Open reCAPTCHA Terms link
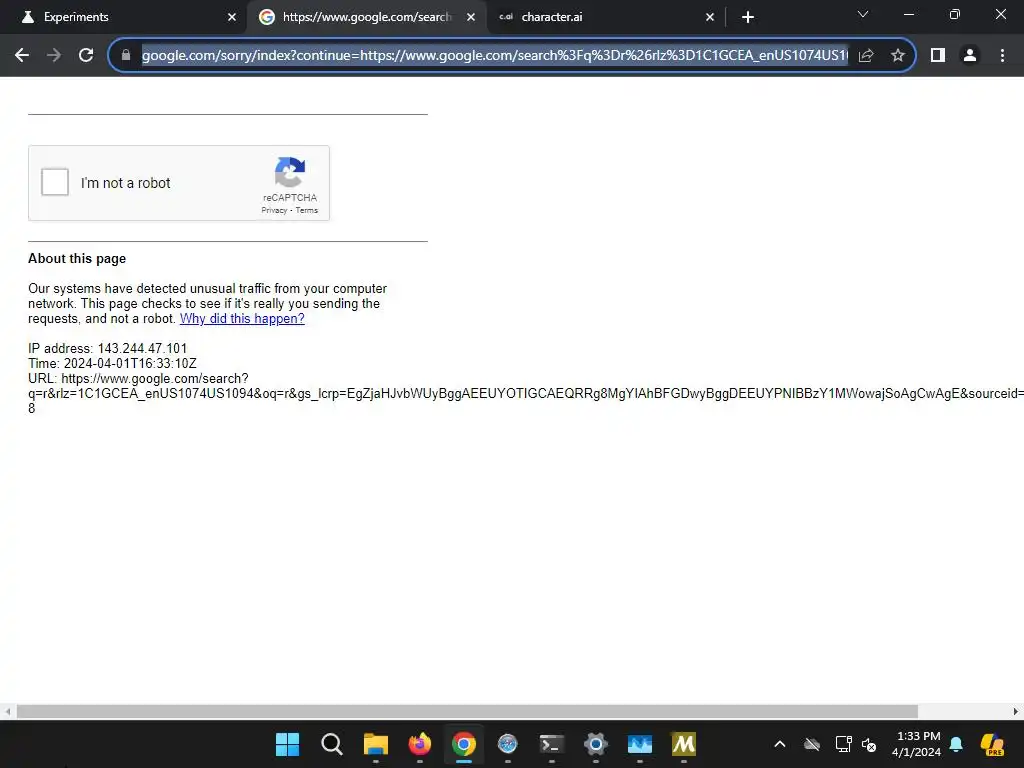1024x768 pixels. pyautogui.click(x=306, y=210)
